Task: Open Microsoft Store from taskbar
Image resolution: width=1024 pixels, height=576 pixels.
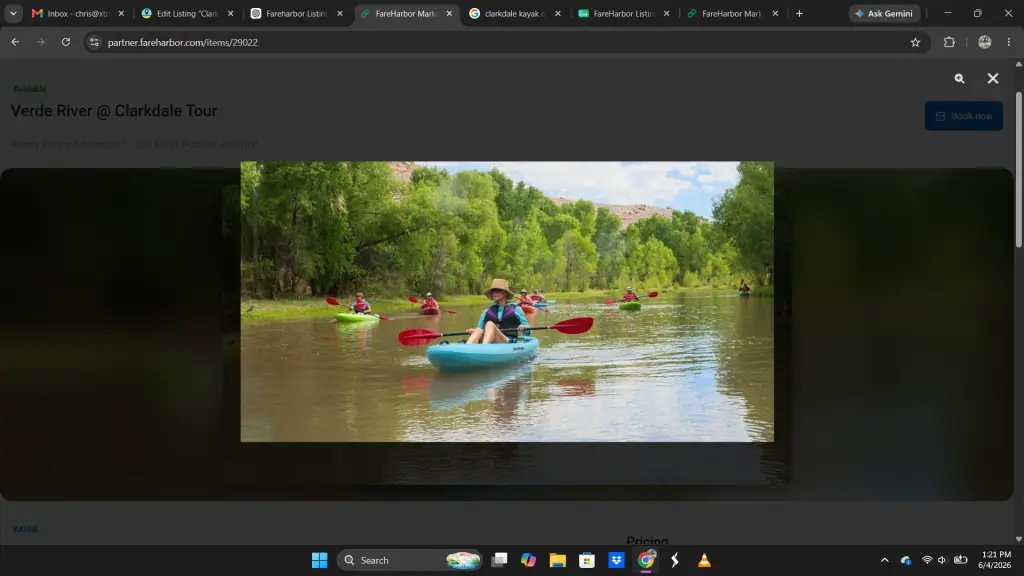Action: pyautogui.click(x=587, y=560)
